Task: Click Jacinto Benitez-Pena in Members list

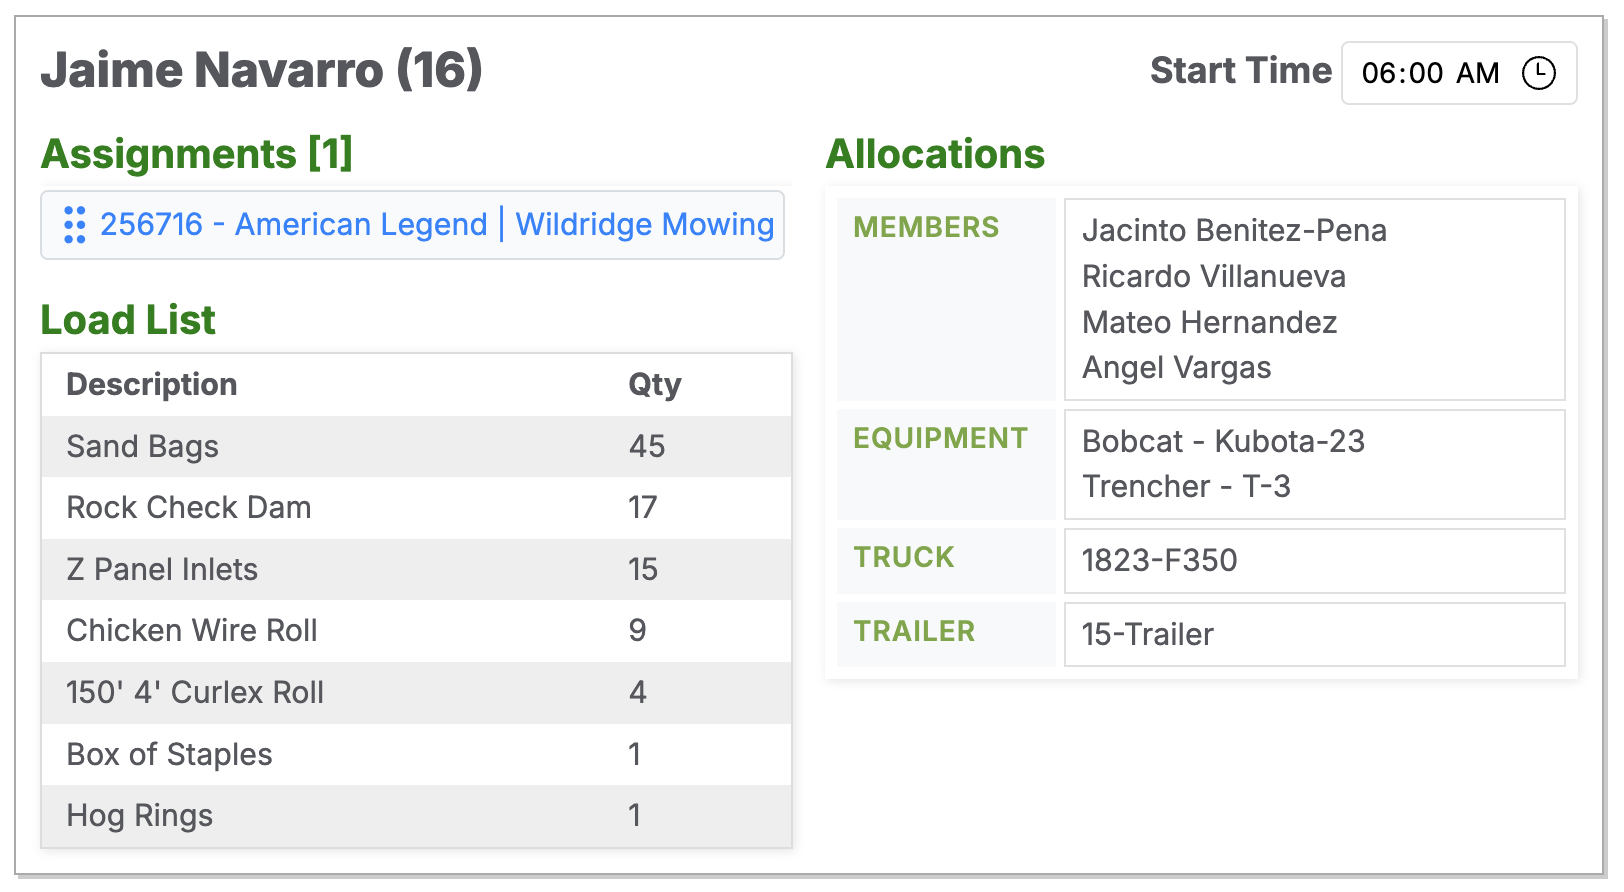Action: (1234, 230)
